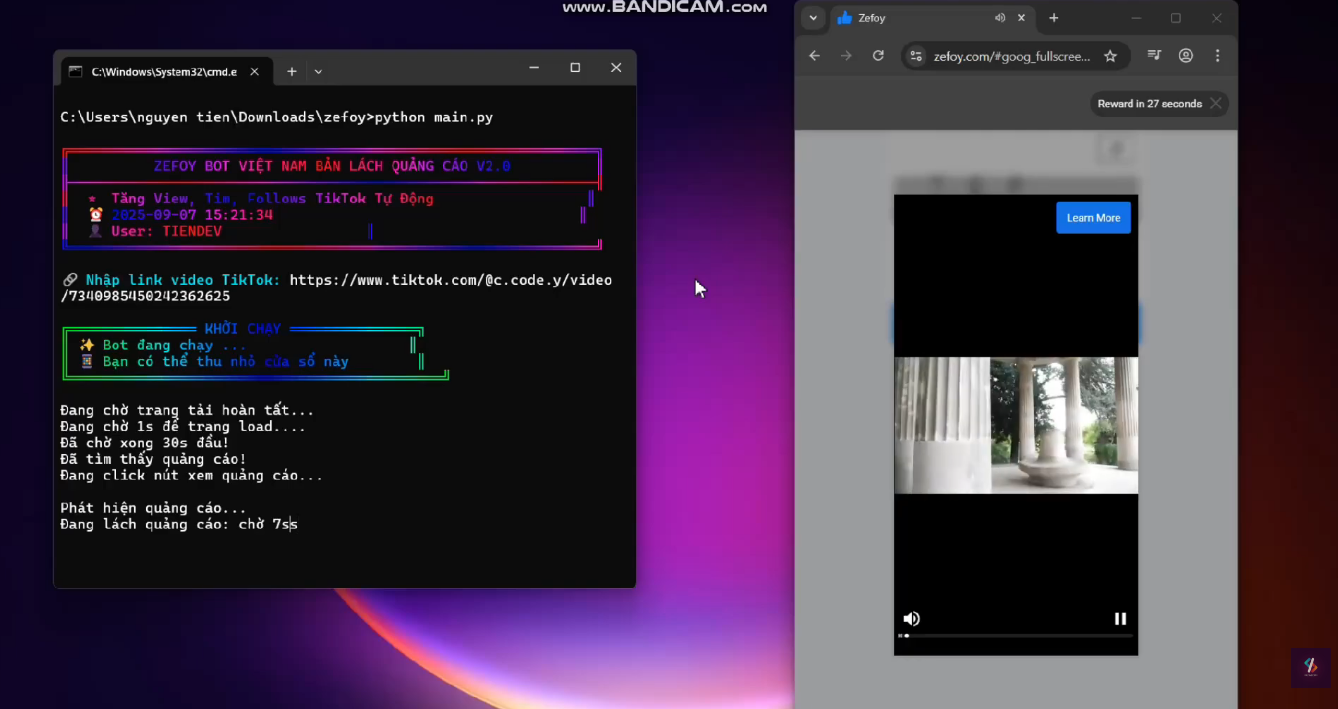Click the zefoy.com address bar
Viewport: 1338px width, 709px height.
click(x=1010, y=56)
